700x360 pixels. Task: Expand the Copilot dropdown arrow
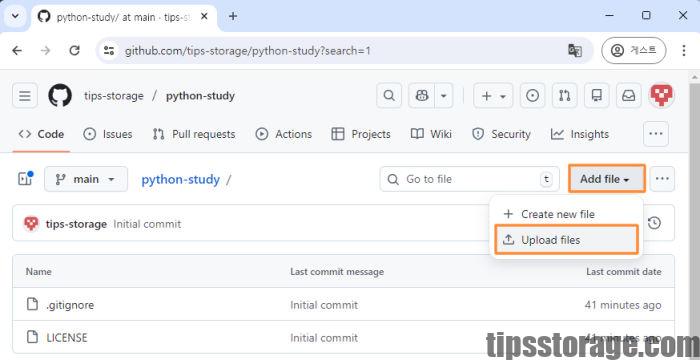click(x=443, y=96)
